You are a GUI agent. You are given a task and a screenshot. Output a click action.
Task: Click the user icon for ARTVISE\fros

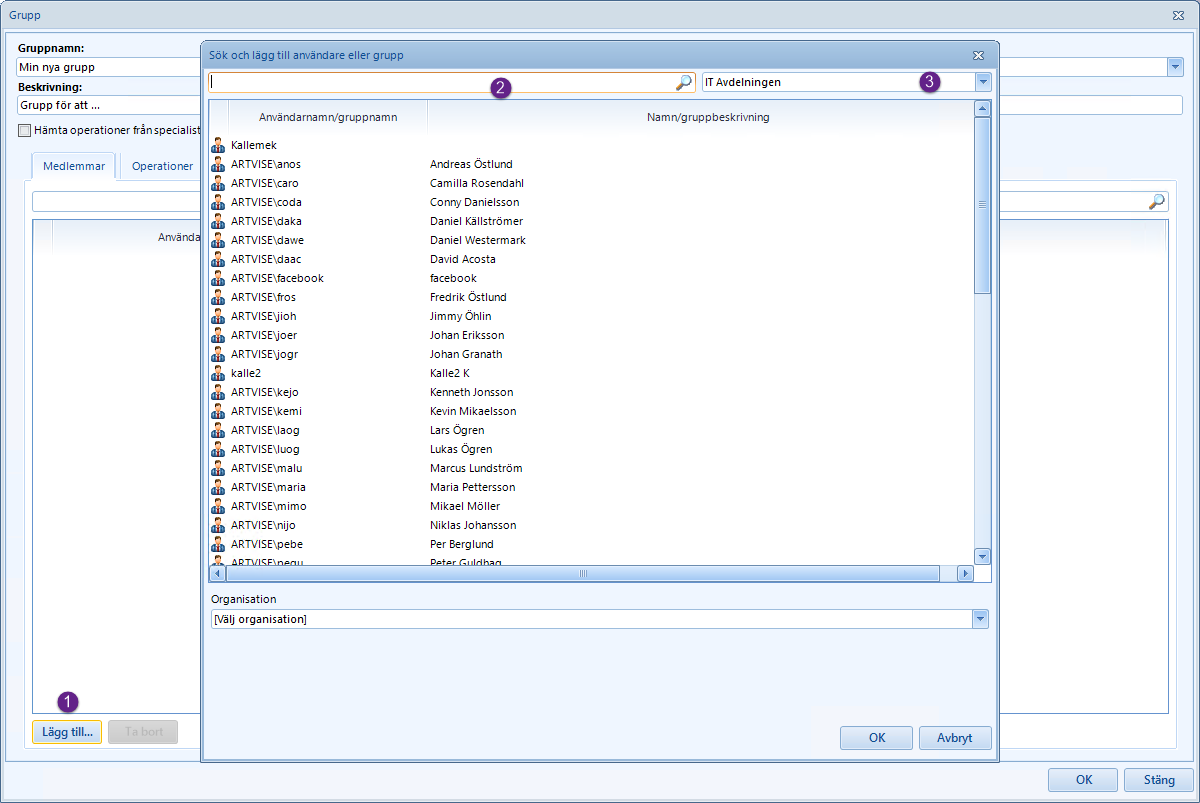[x=218, y=298]
